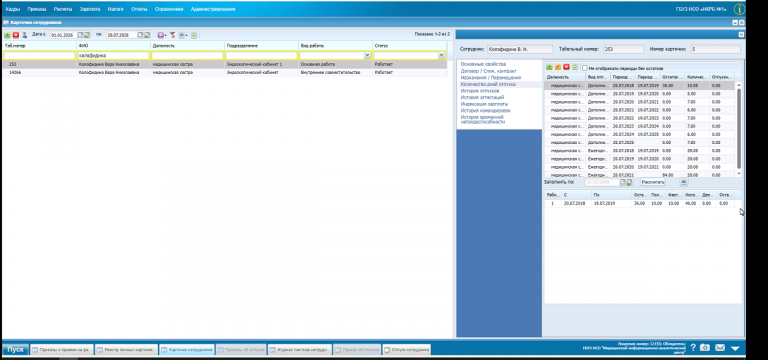The image size is (768, 360).
Task: Click red delete icon in vacation days panel
Action: pyautogui.click(x=566, y=67)
